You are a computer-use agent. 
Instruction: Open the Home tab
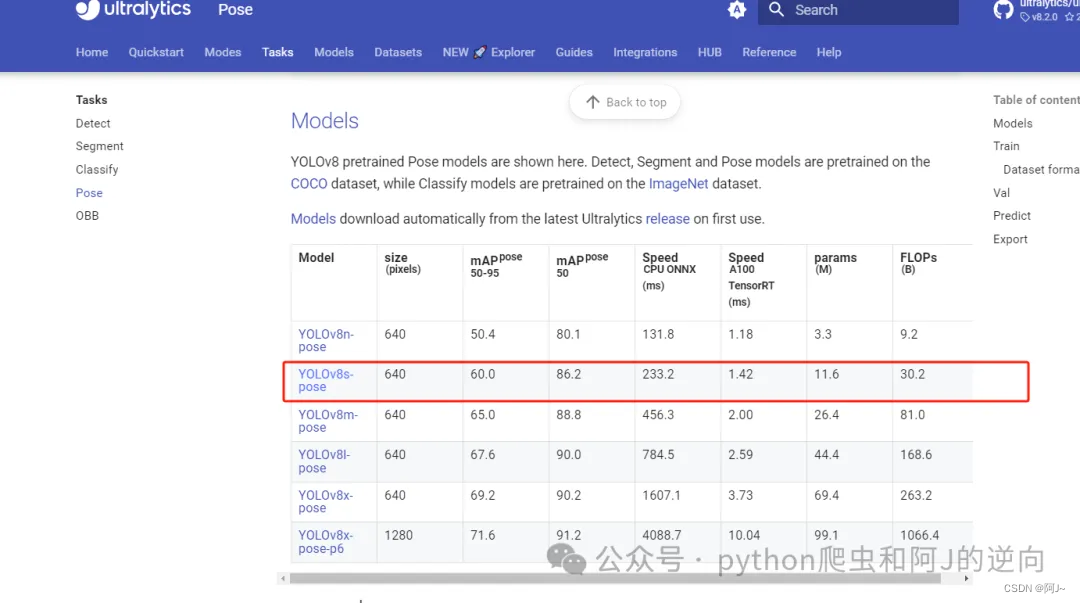coord(92,52)
